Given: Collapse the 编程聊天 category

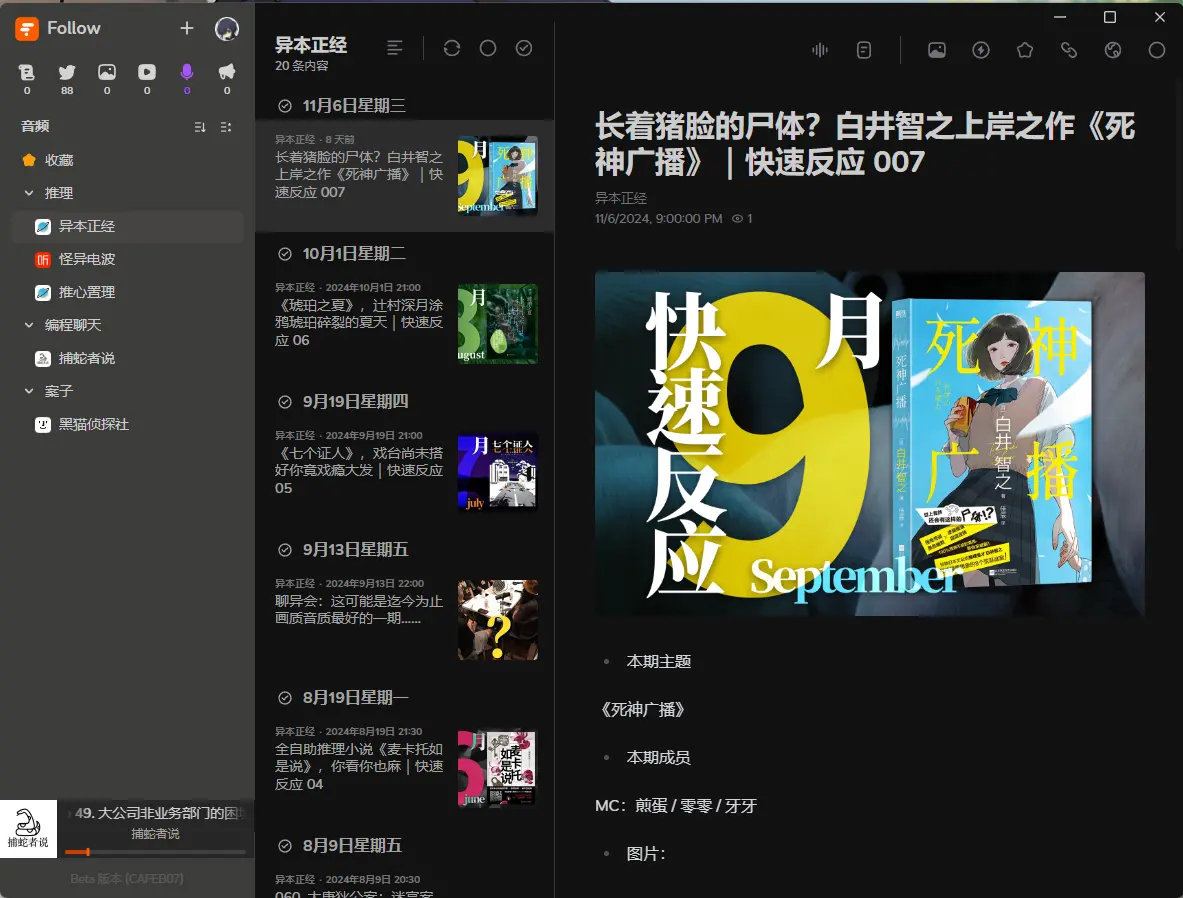Looking at the screenshot, I should (x=29, y=325).
